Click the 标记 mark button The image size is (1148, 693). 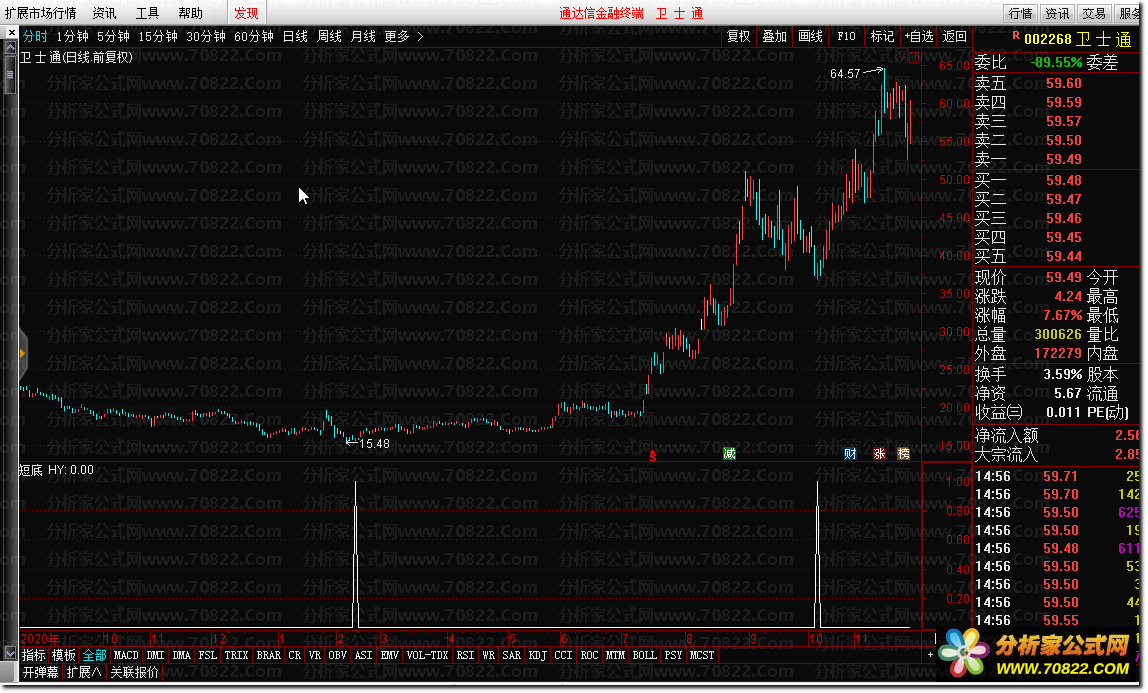[882, 36]
